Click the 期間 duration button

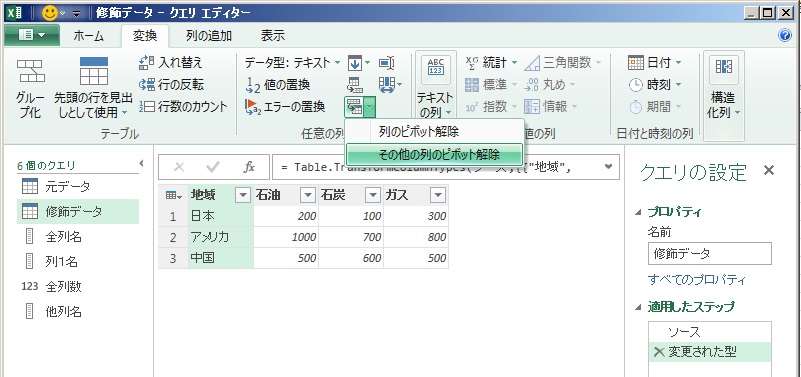655,107
